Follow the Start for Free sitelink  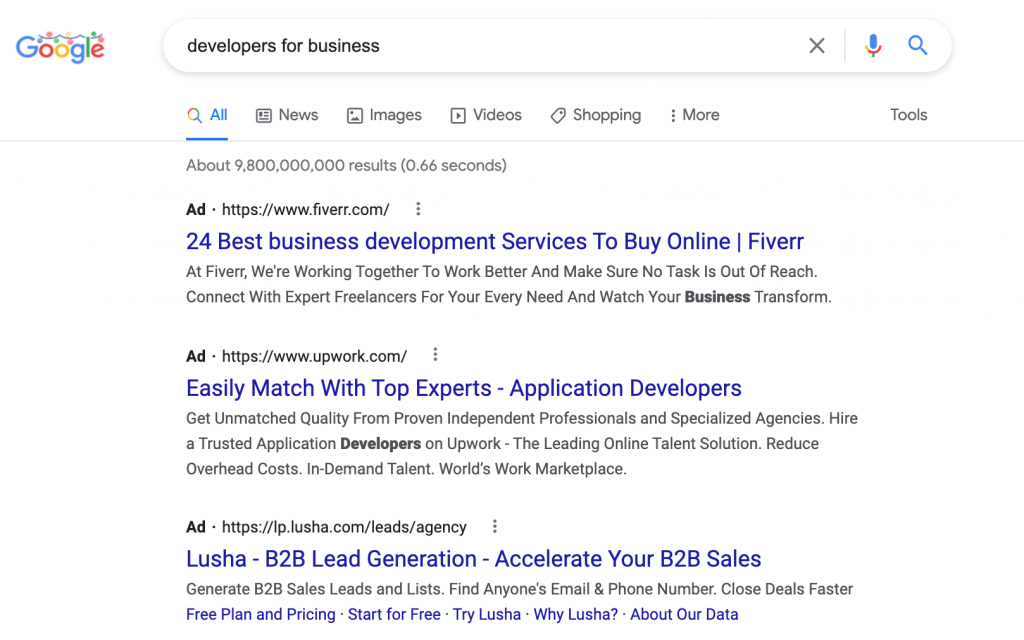coord(394,615)
